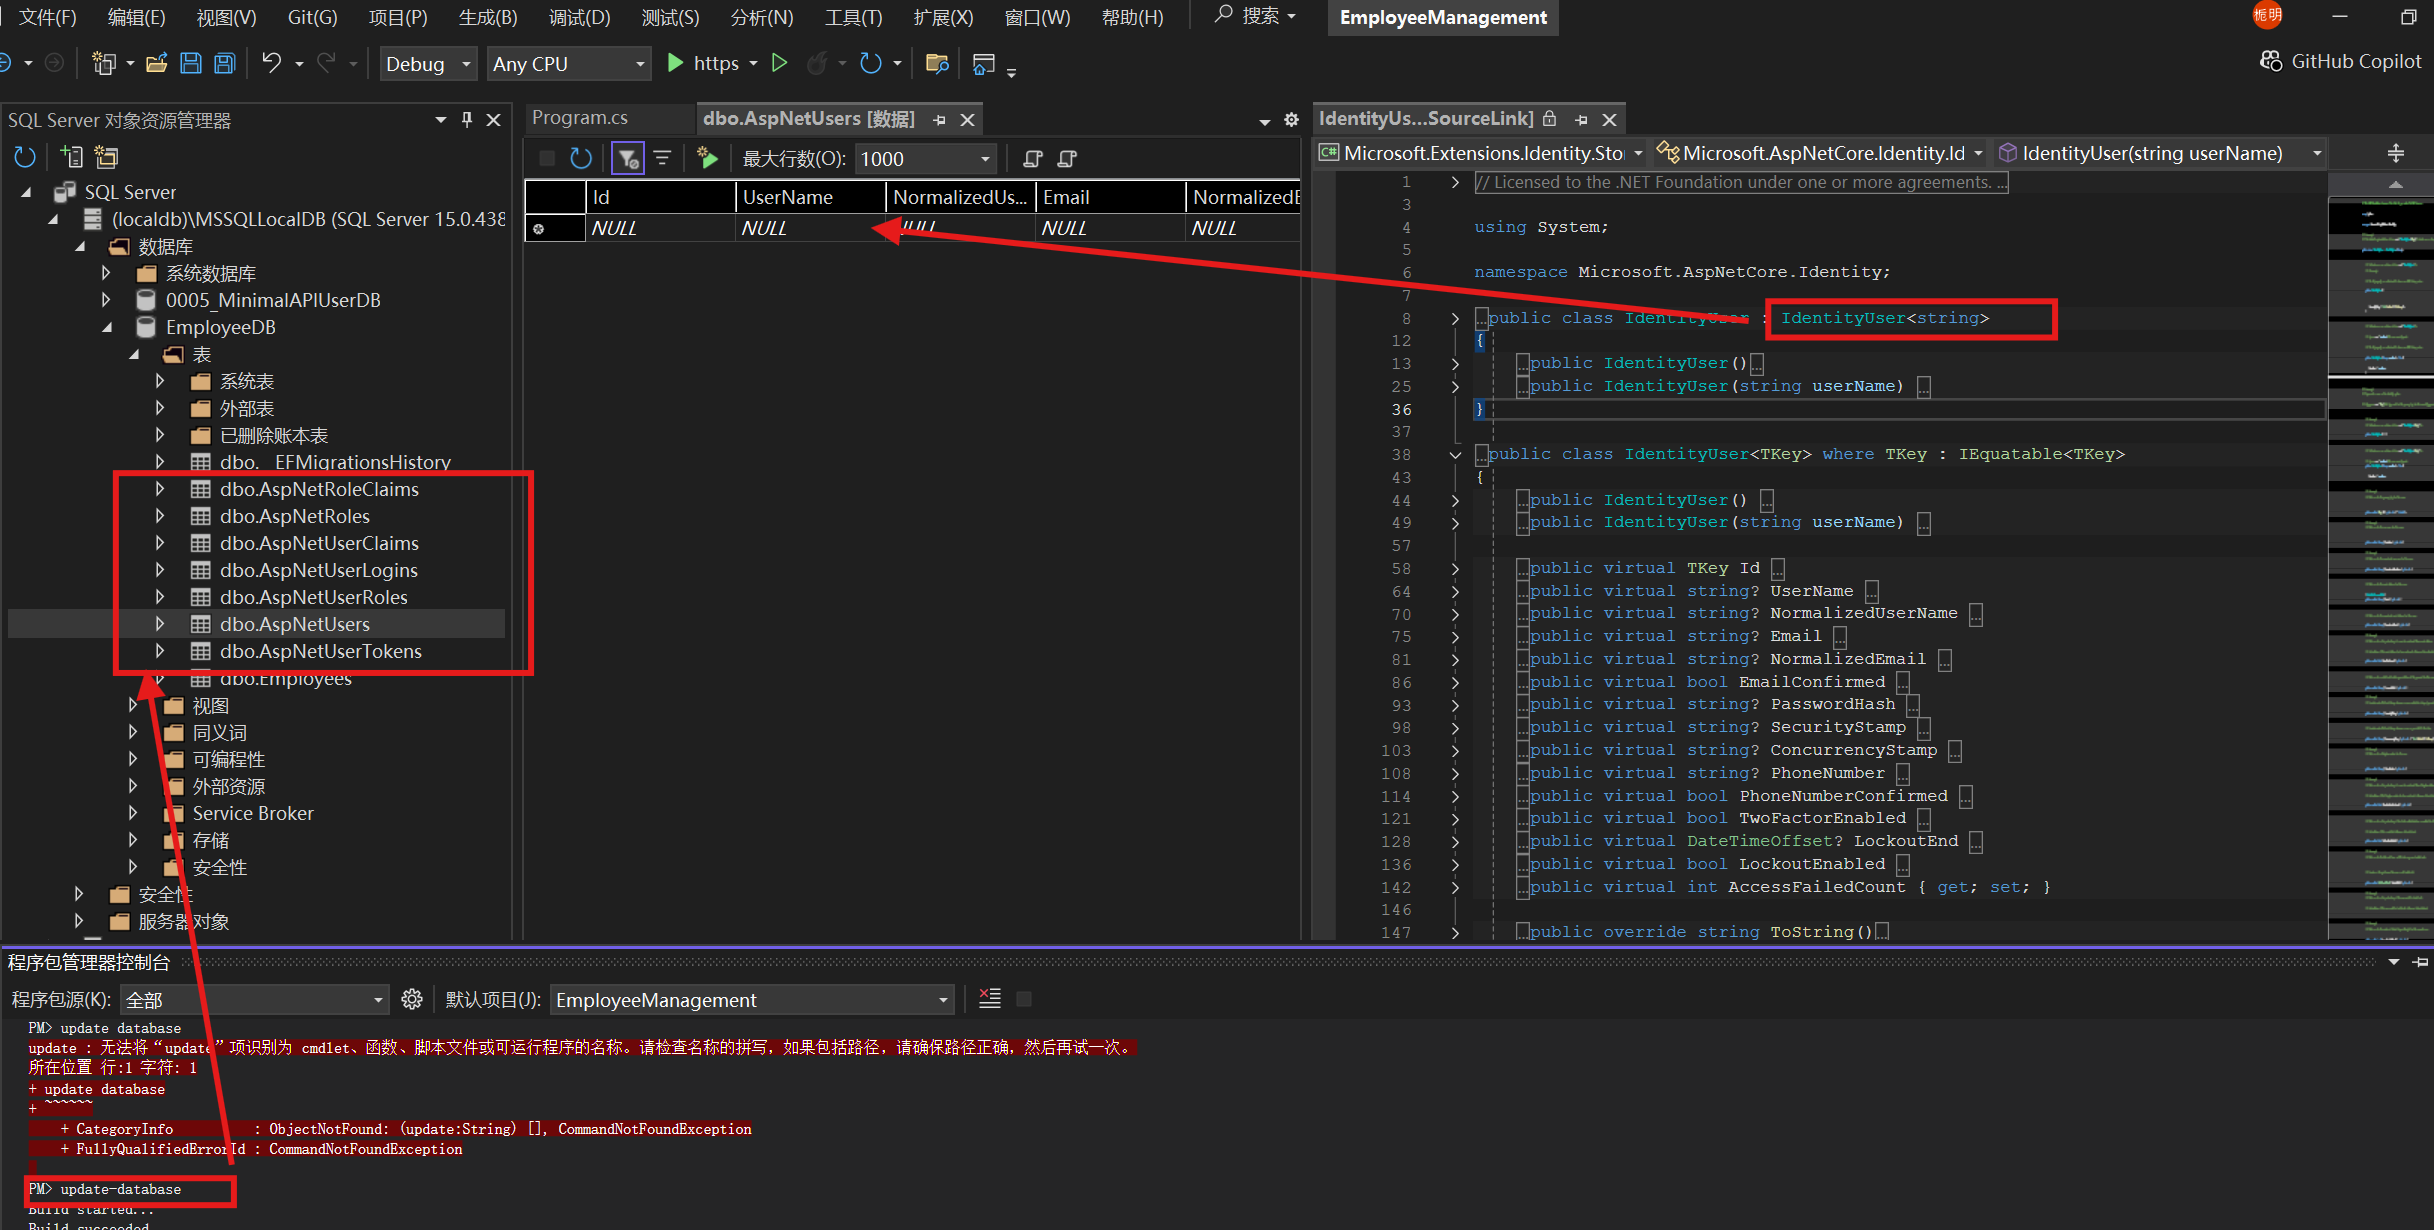Collapse IdentityUser<TKey> class code region
This screenshot has height=1230, width=2434.
[1455, 454]
